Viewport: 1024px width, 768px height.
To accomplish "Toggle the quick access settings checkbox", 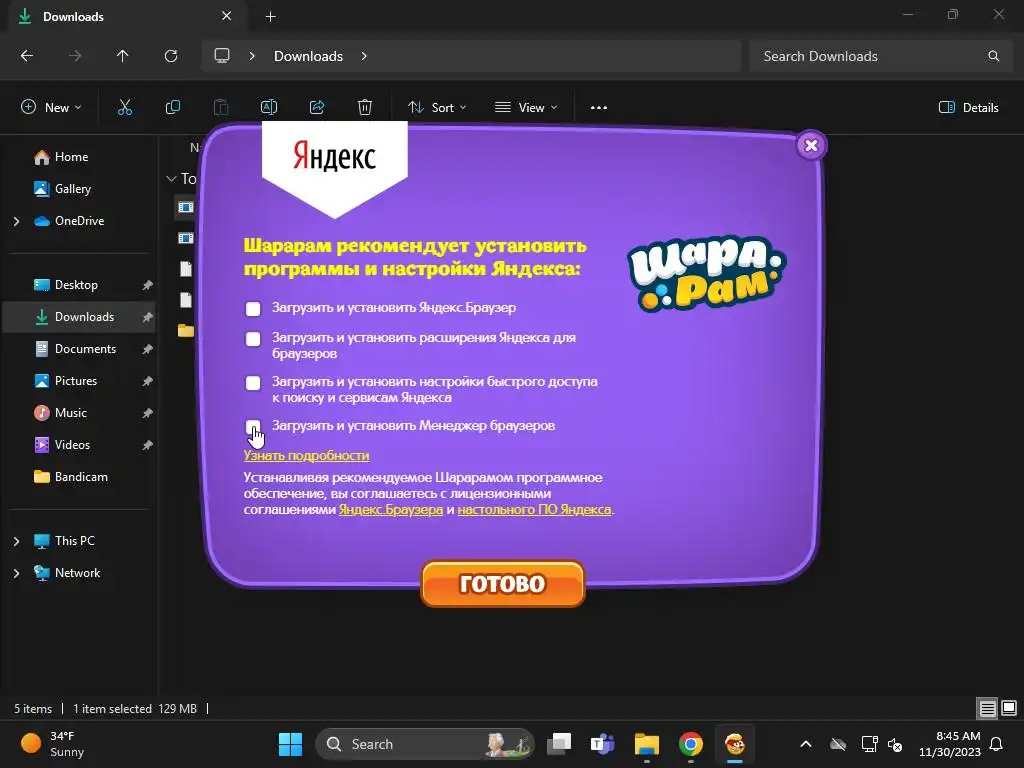I will [x=253, y=383].
